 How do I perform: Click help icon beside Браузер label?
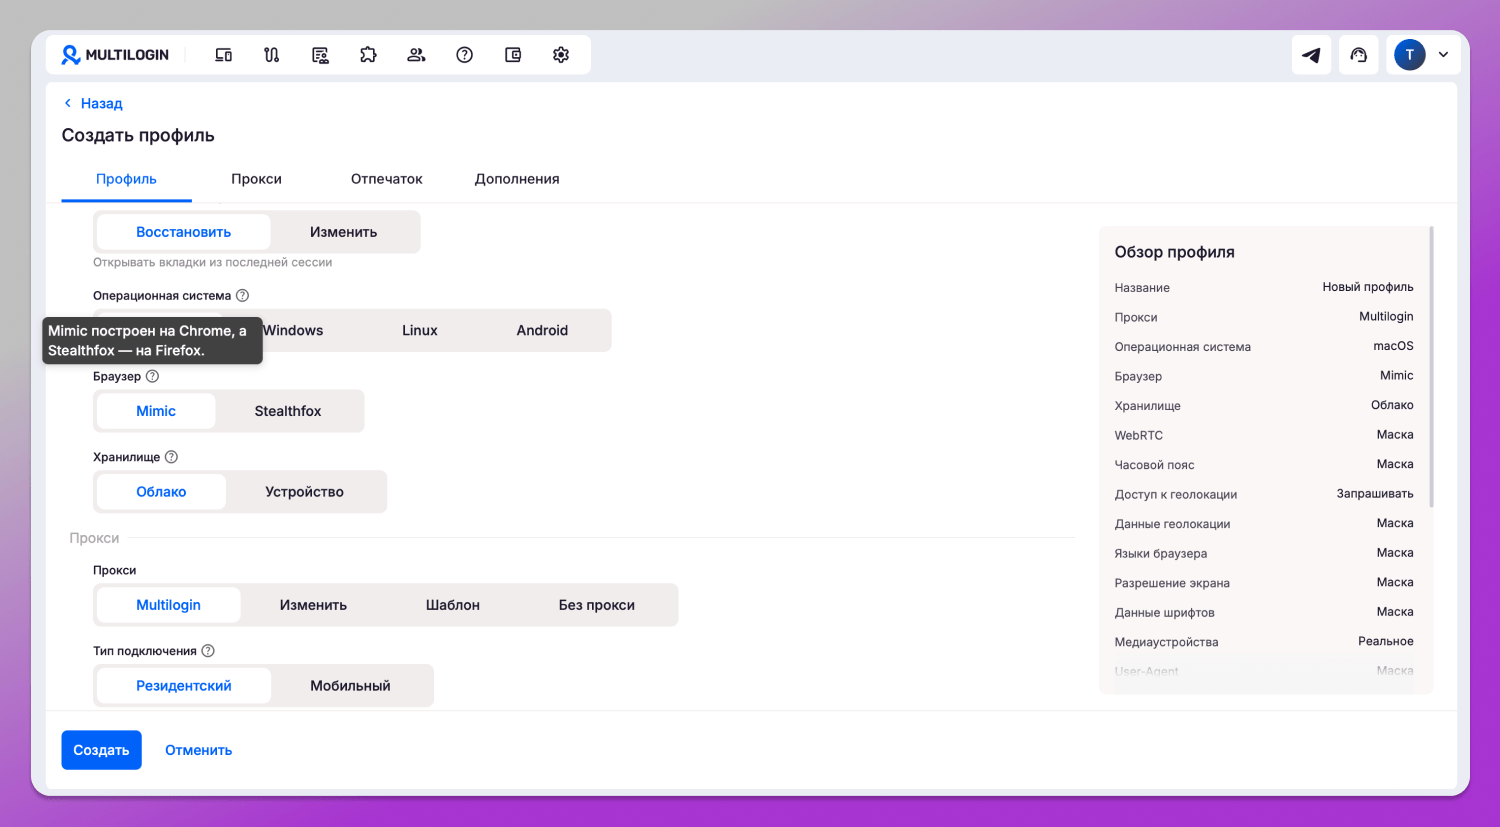[x=152, y=377]
